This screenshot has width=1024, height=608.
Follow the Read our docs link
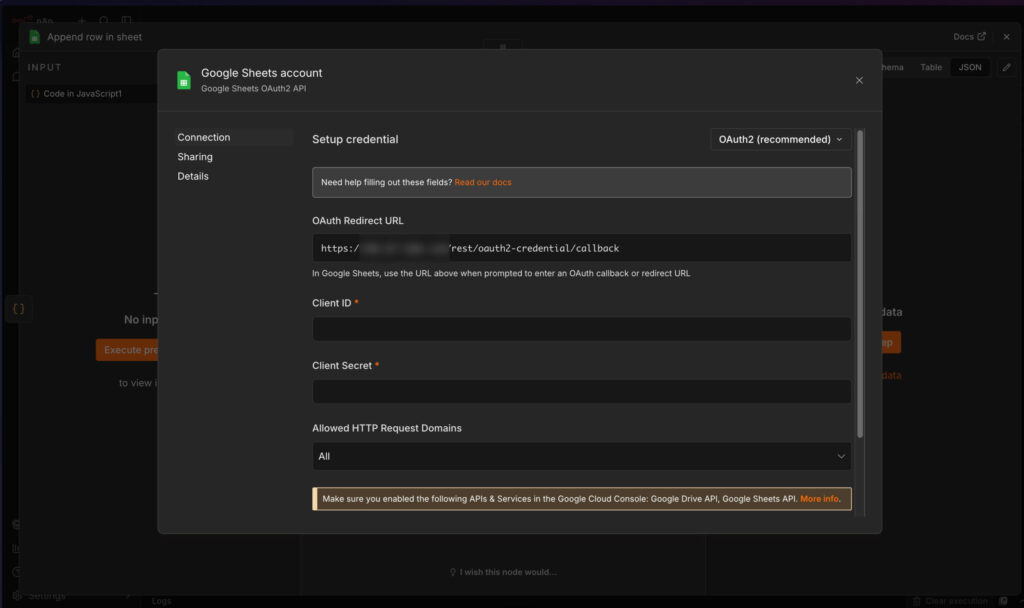click(x=483, y=182)
